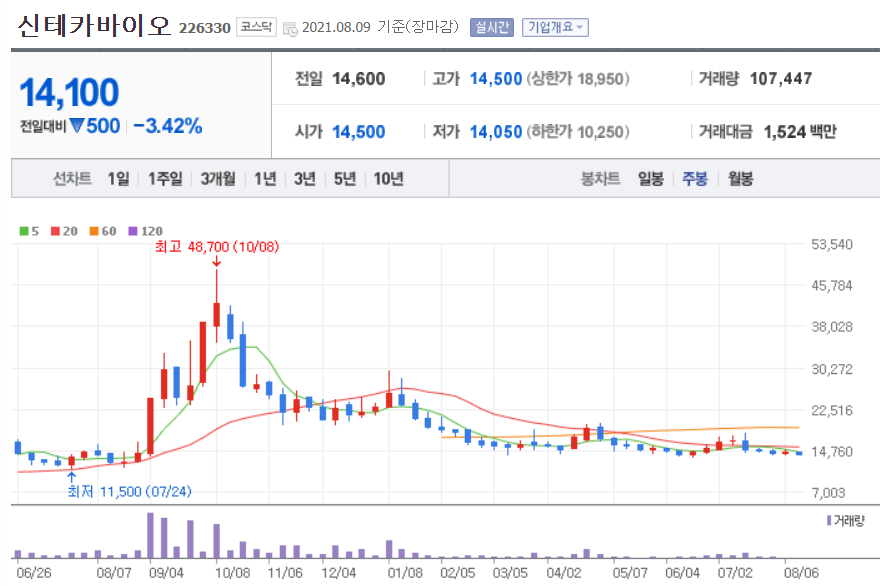880x586 pixels.
Task: Click the 실시간 real-time button
Action: (x=492, y=27)
